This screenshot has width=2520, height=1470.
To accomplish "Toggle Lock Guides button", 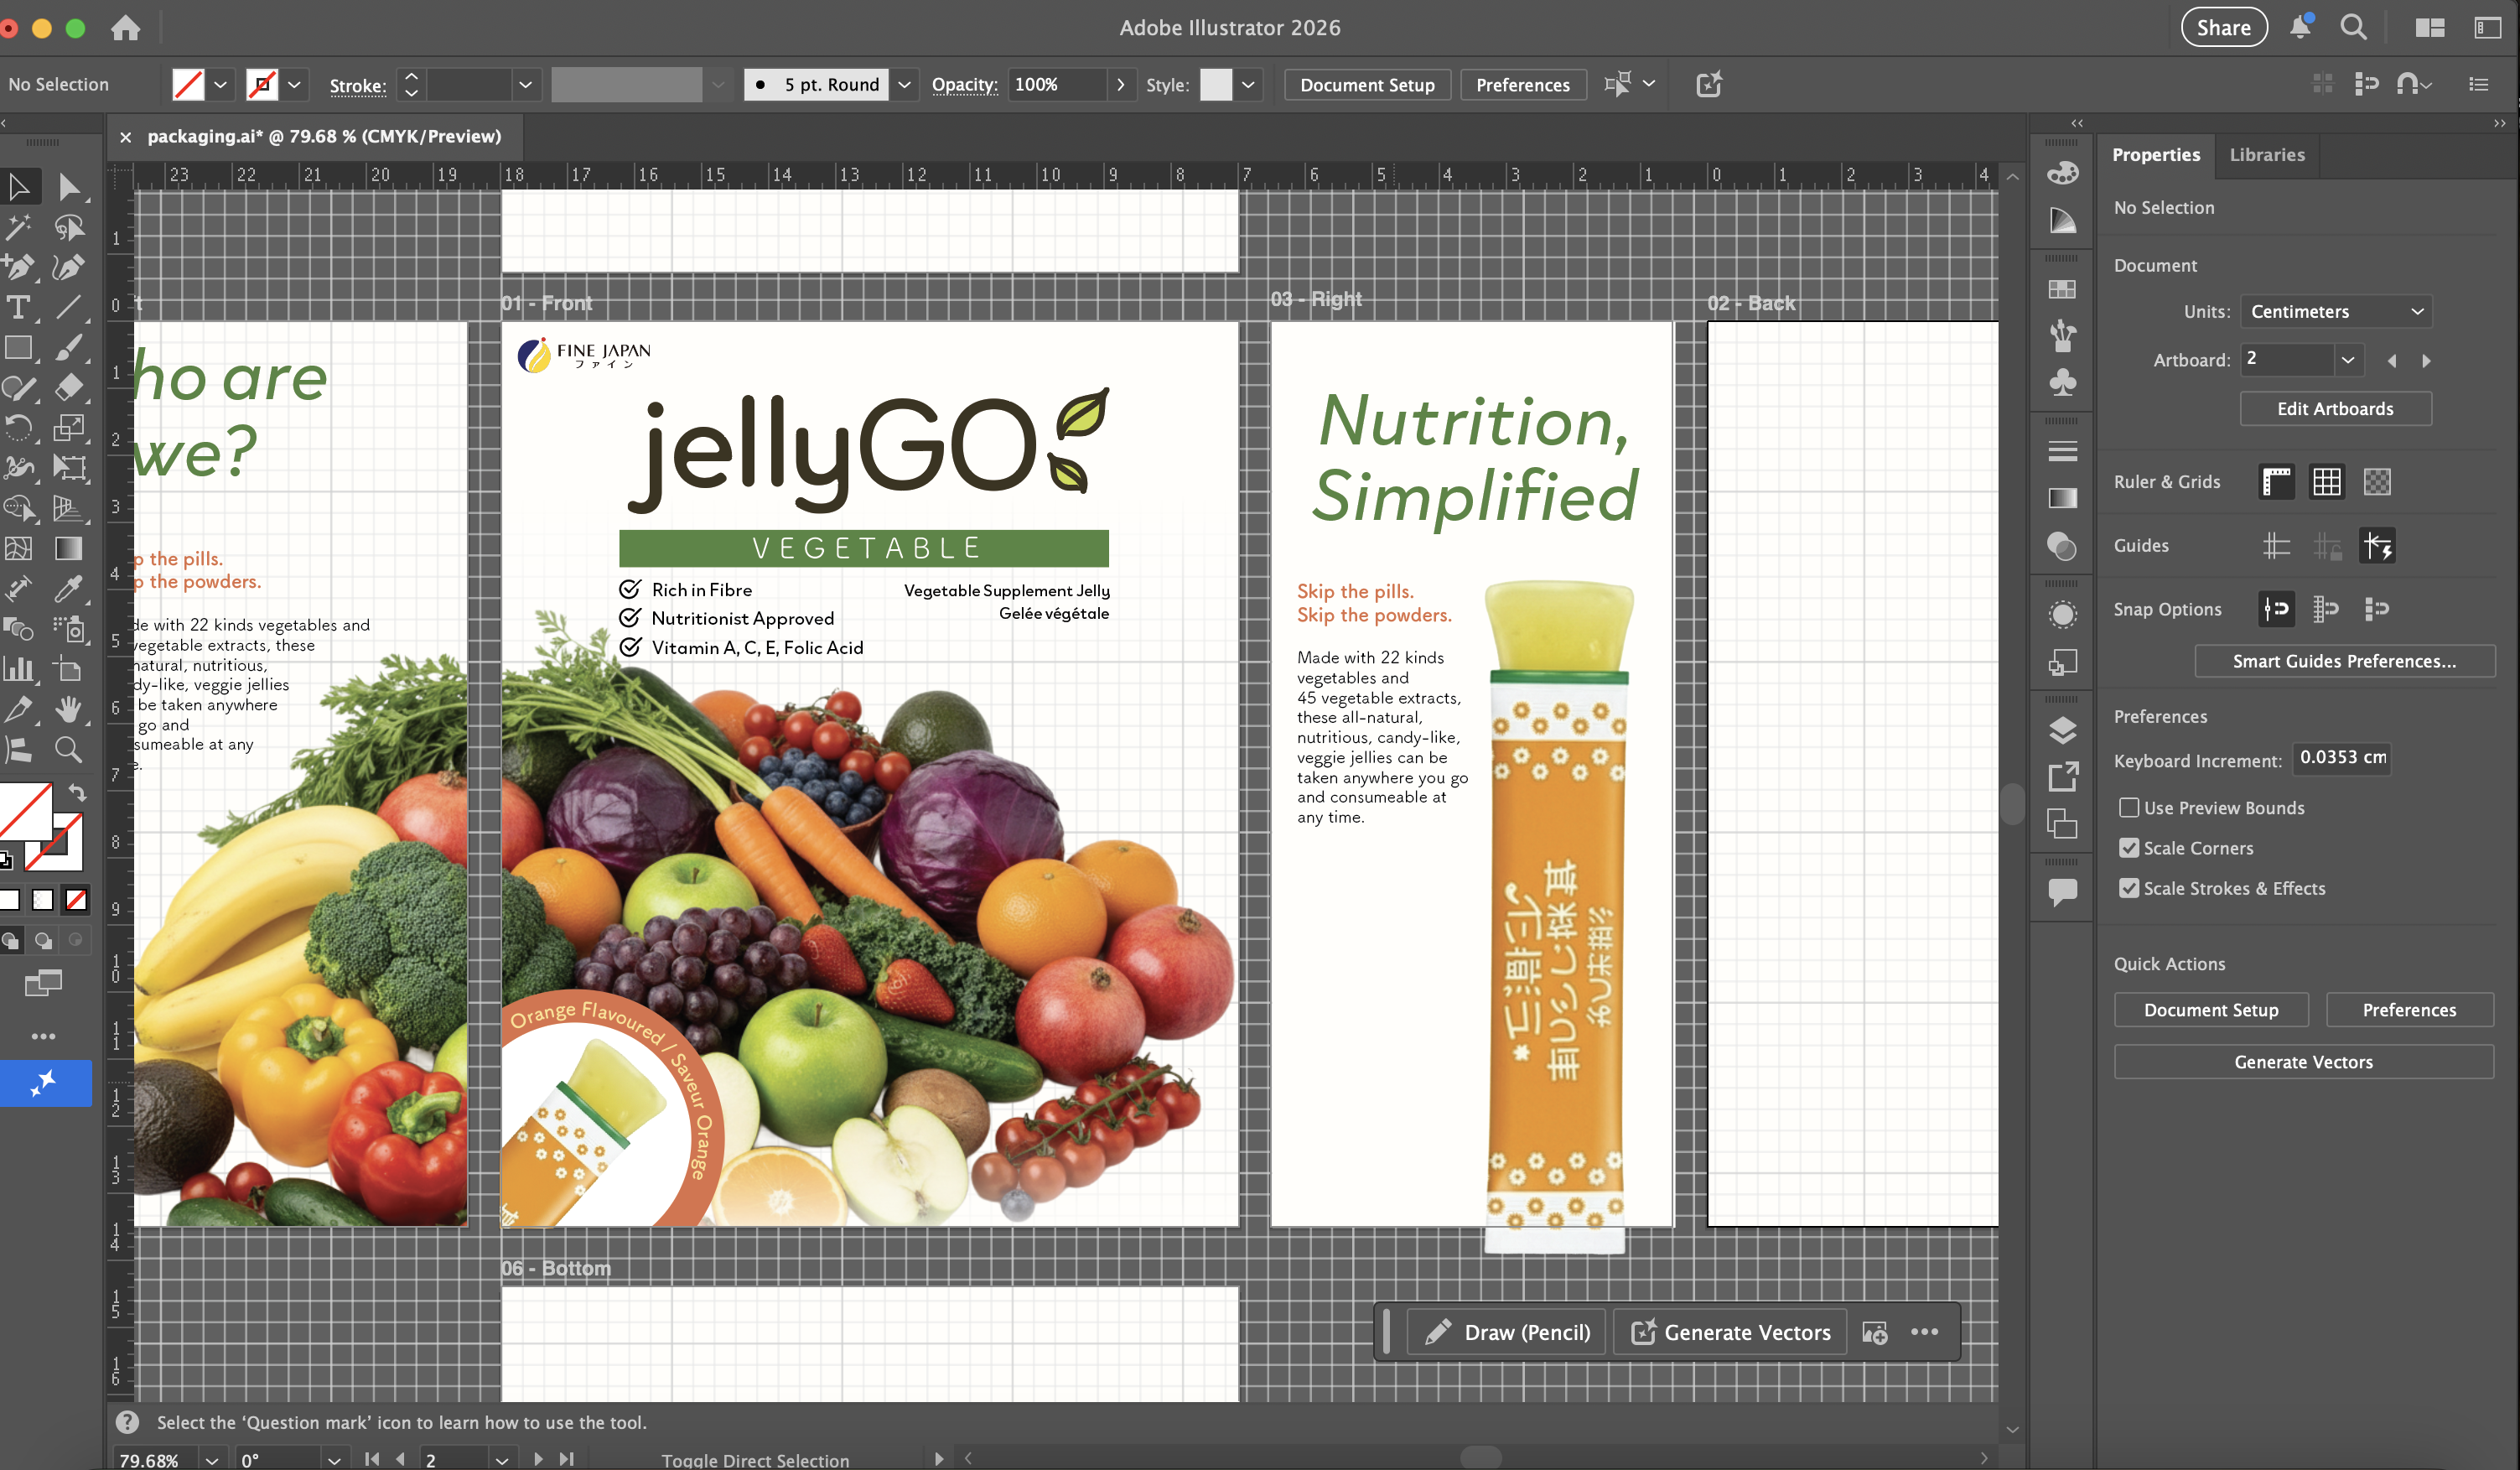I will (x=2327, y=545).
